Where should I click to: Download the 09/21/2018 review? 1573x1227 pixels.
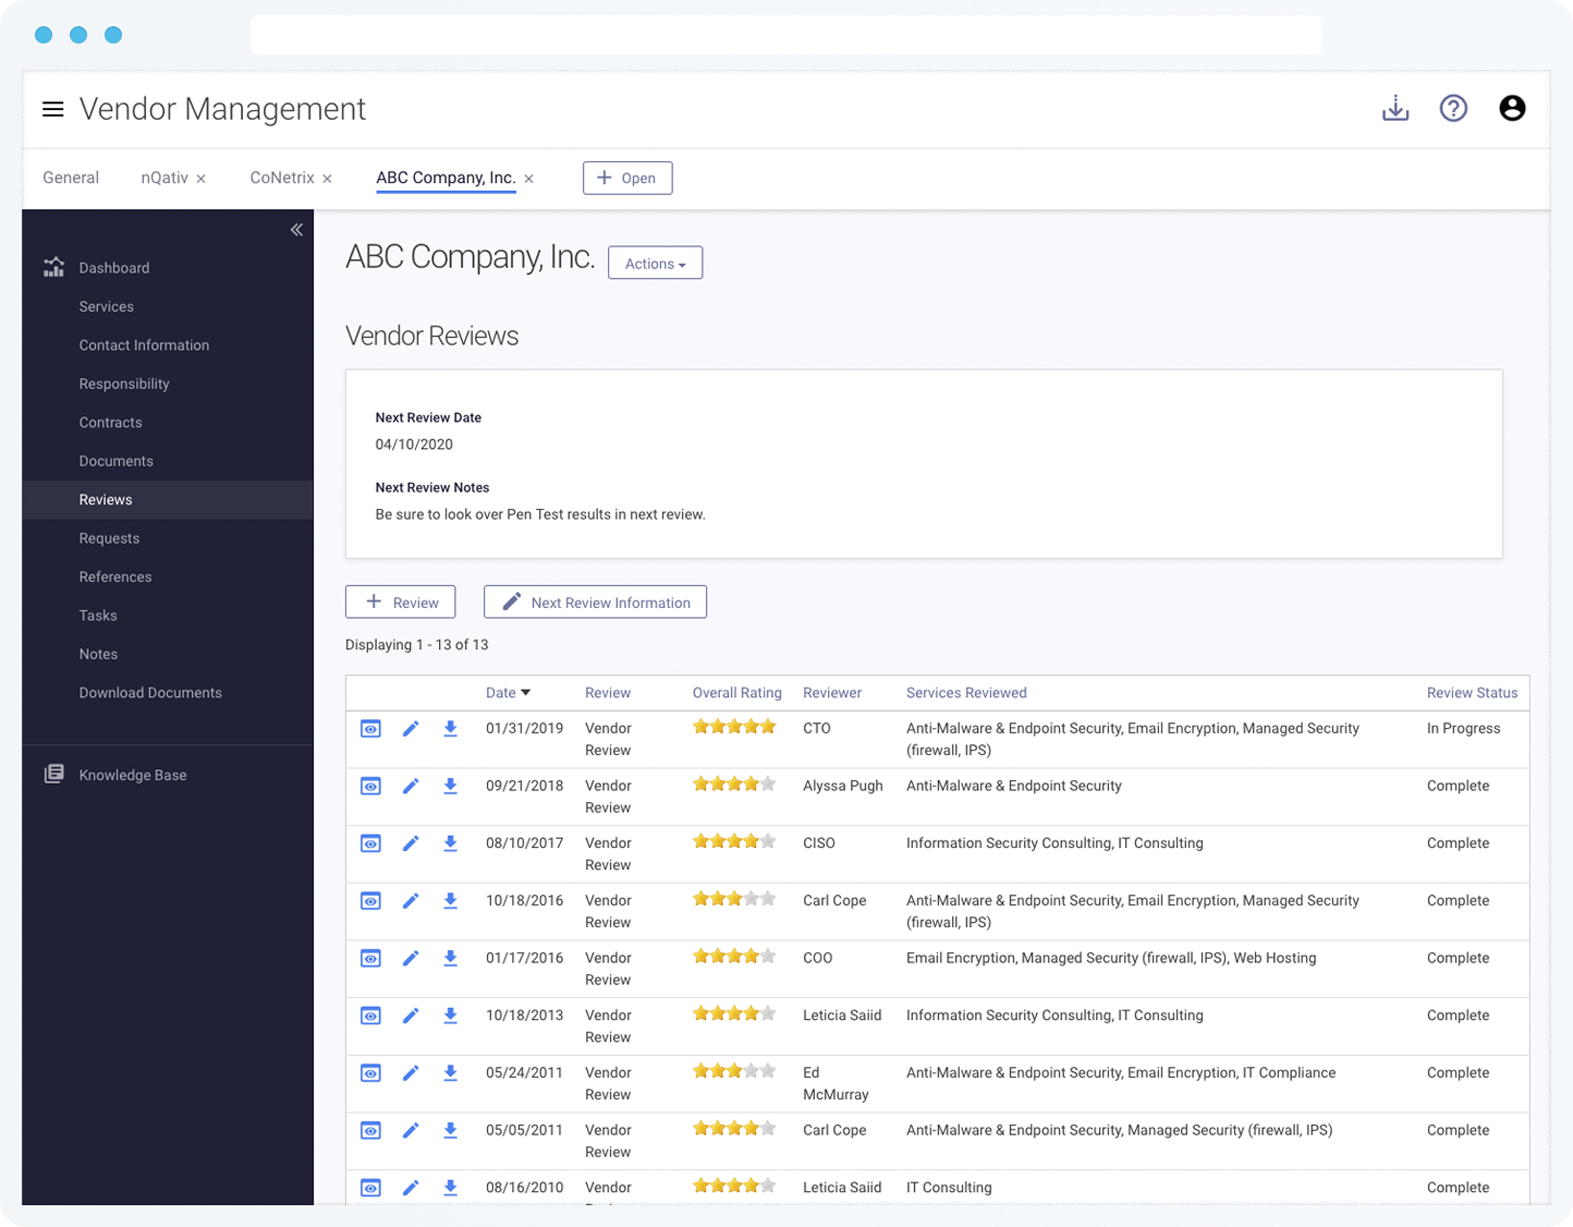tap(450, 786)
